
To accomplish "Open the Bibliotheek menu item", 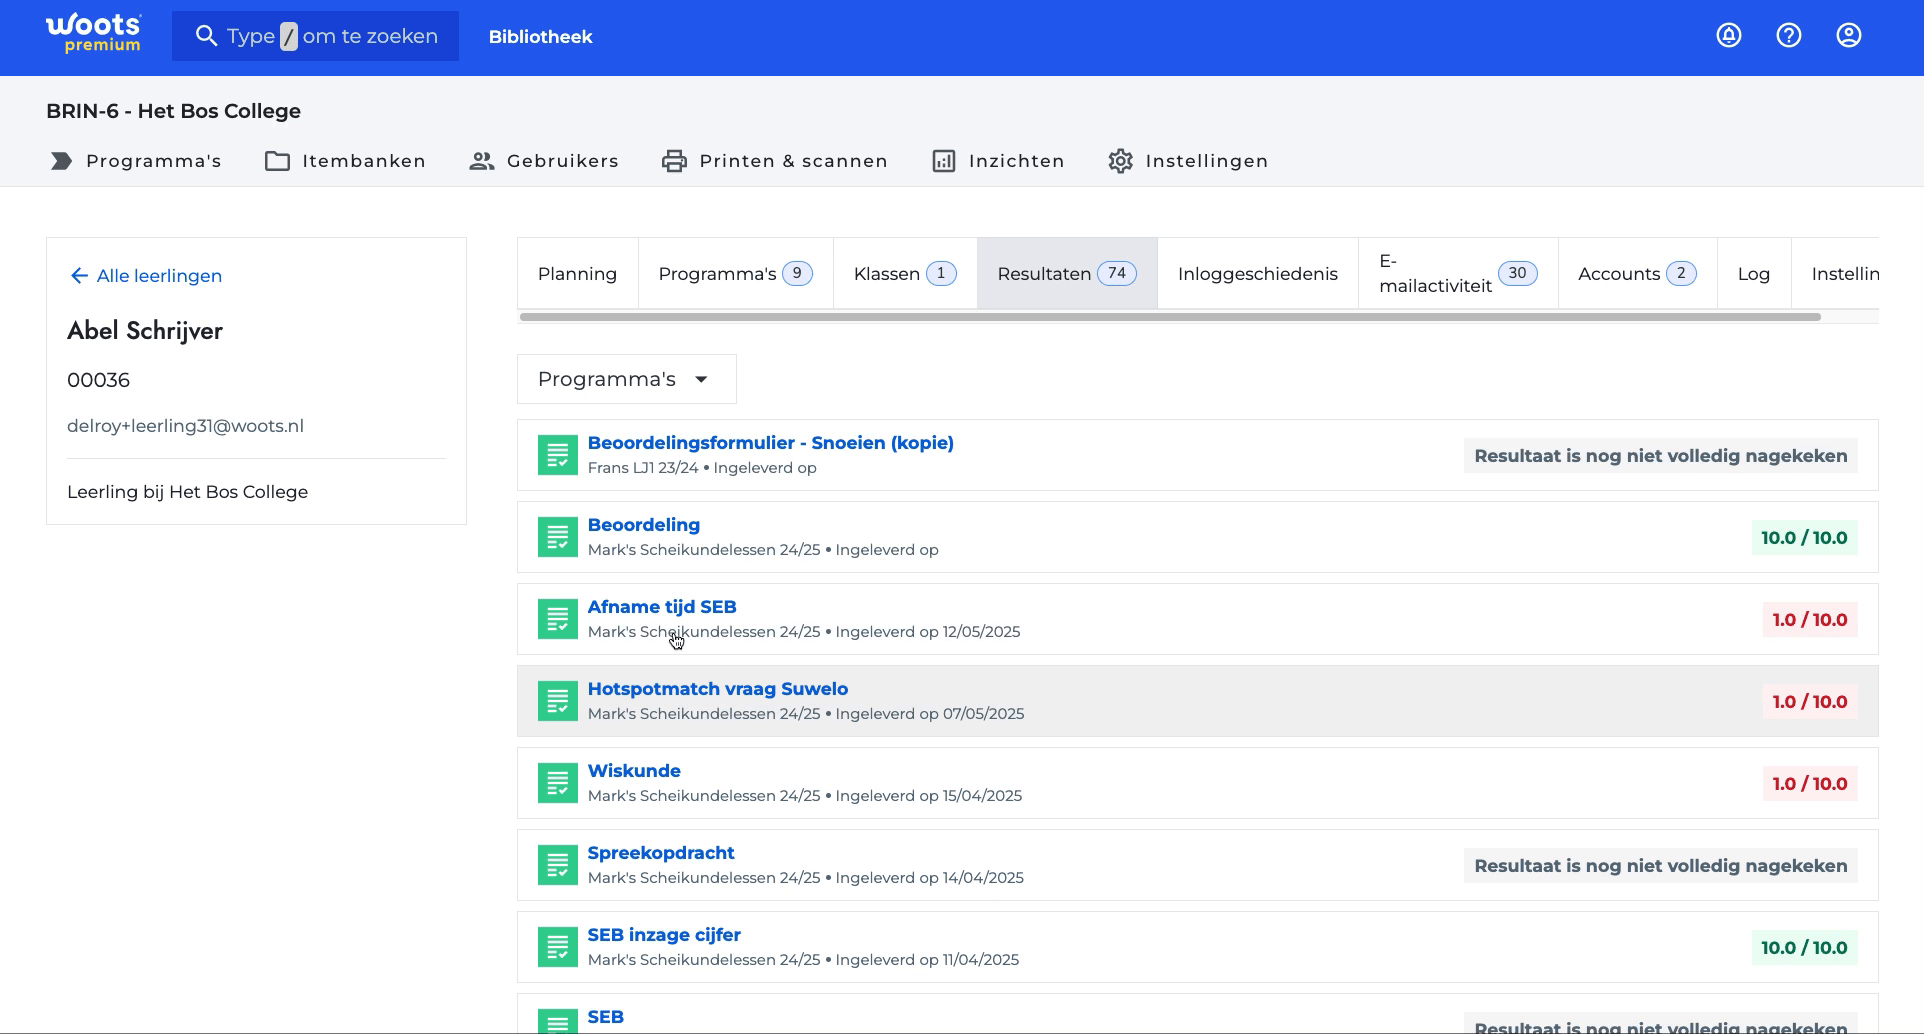I will [x=540, y=37].
